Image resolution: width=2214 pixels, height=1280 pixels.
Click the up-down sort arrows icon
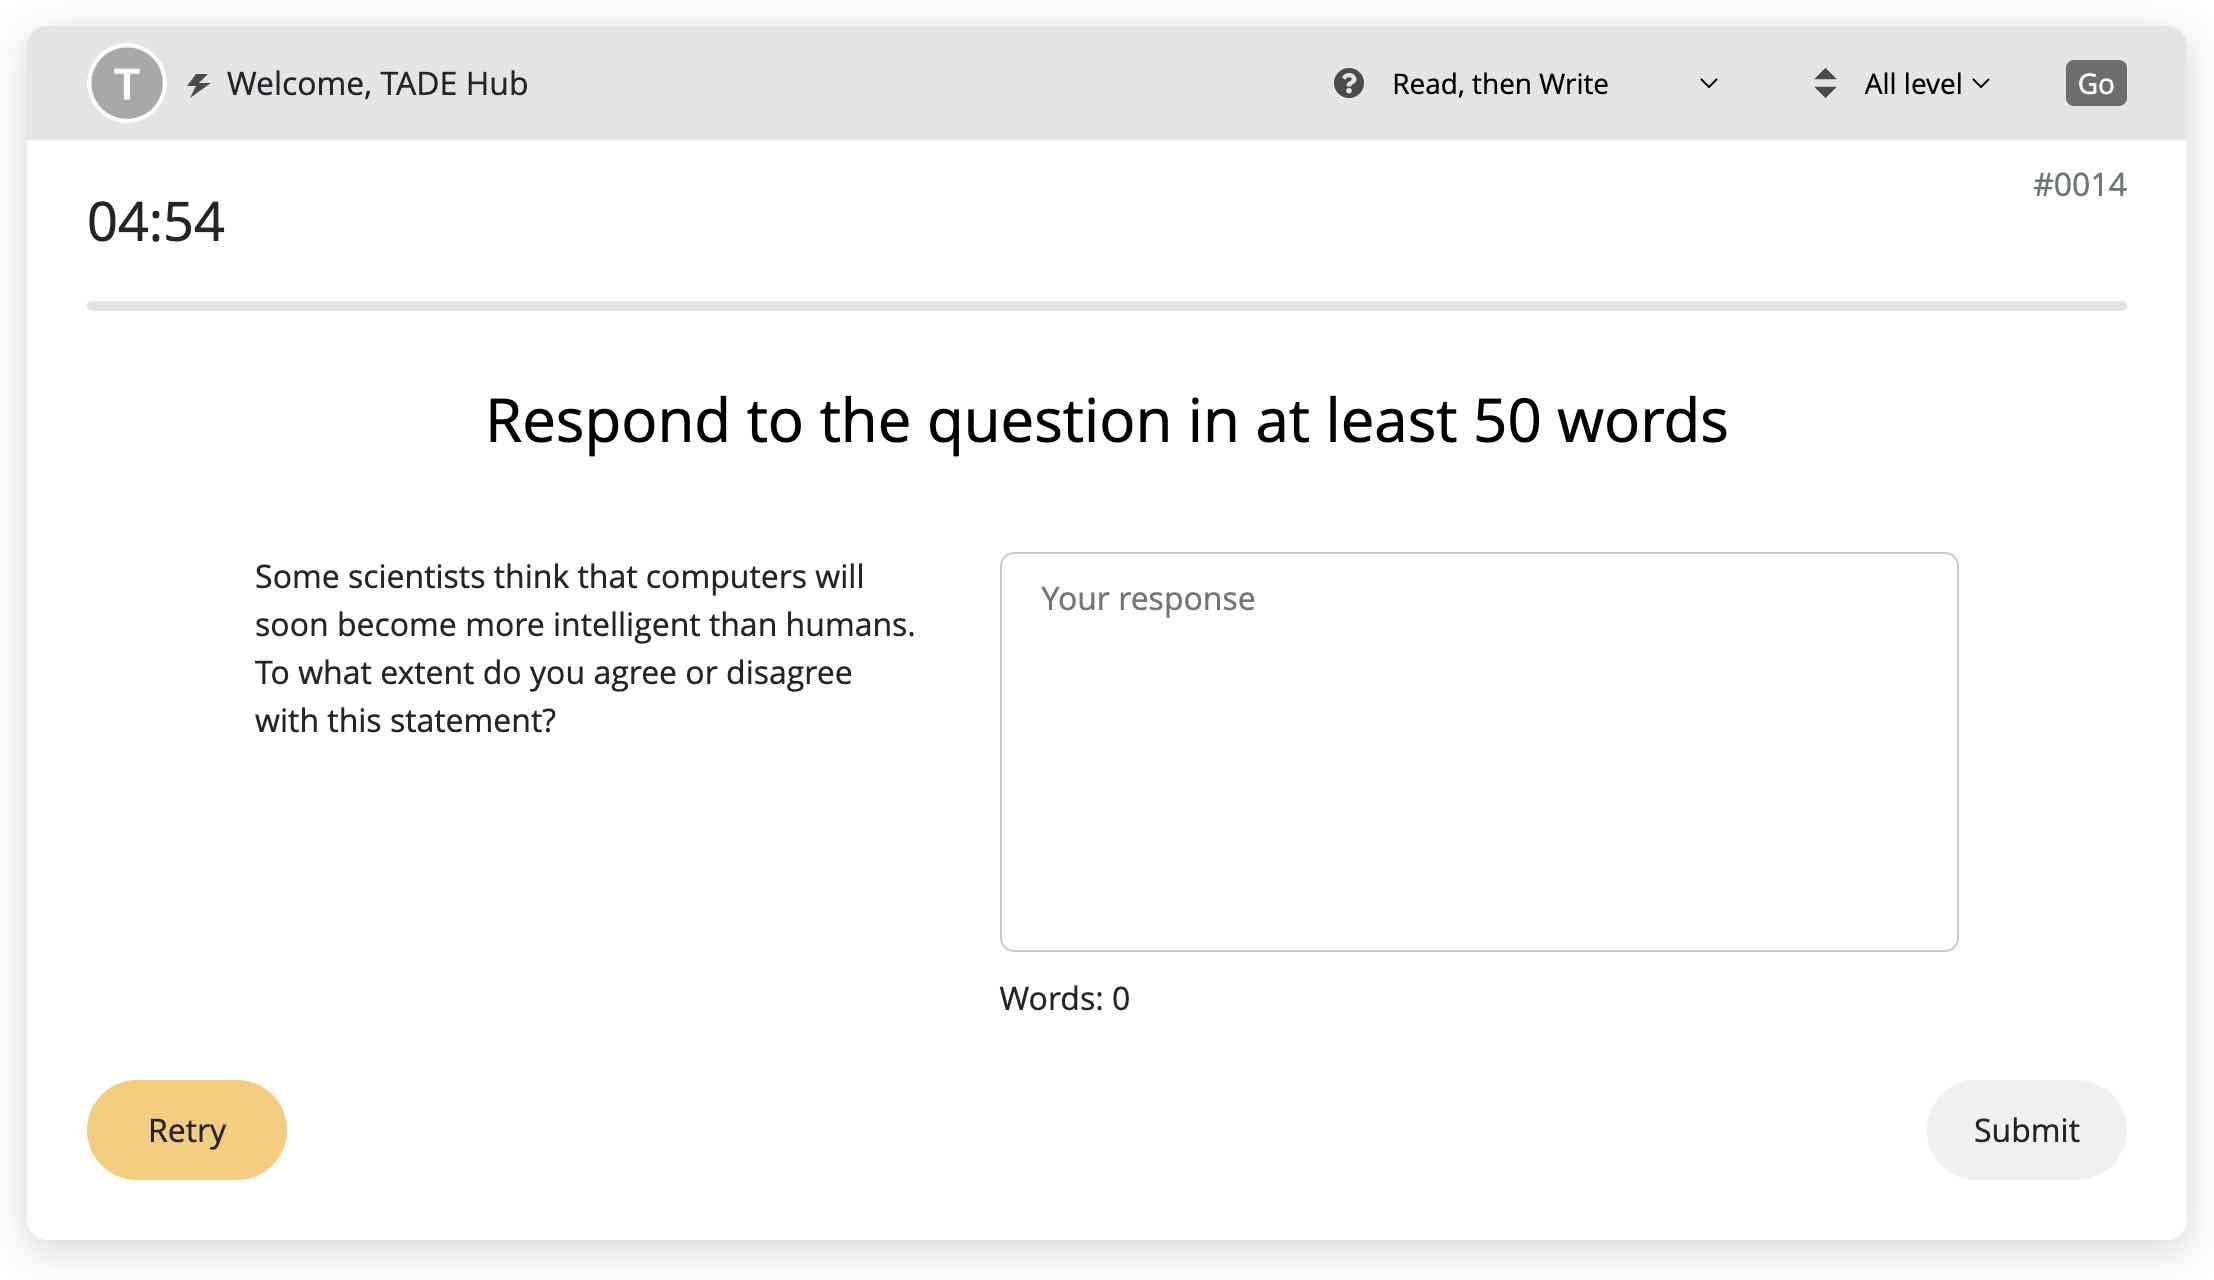pos(1824,83)
